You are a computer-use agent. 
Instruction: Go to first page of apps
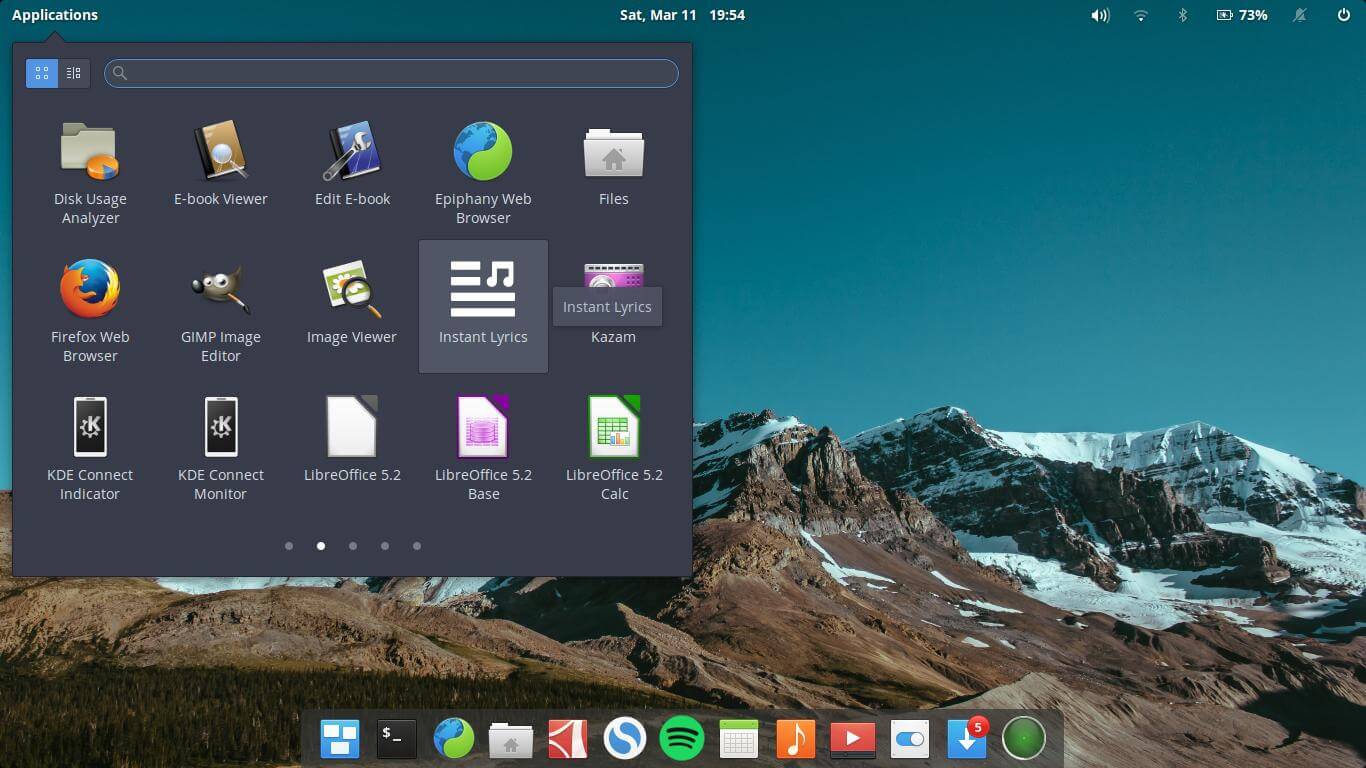tap(289, 546)
